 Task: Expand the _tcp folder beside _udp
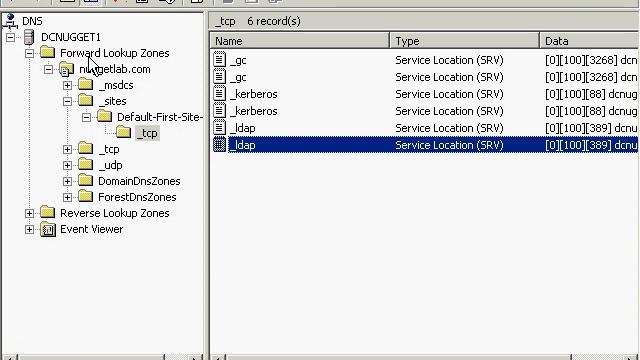(67, 149)
